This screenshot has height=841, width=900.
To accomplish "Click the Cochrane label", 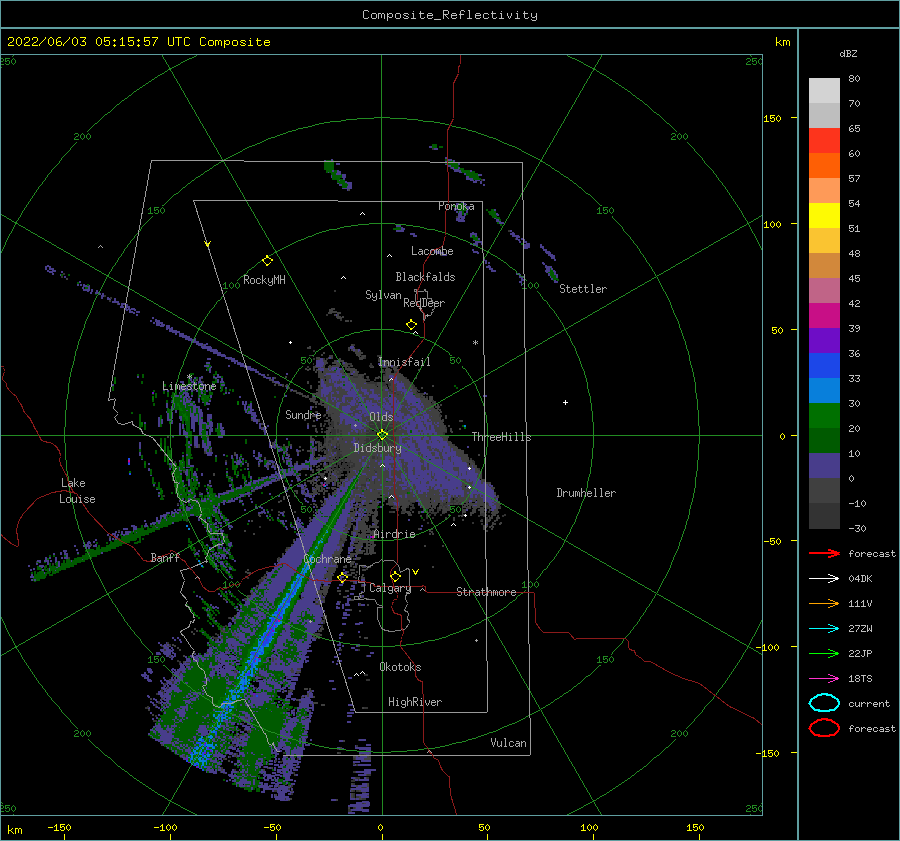I will click(x=327, y=559).
